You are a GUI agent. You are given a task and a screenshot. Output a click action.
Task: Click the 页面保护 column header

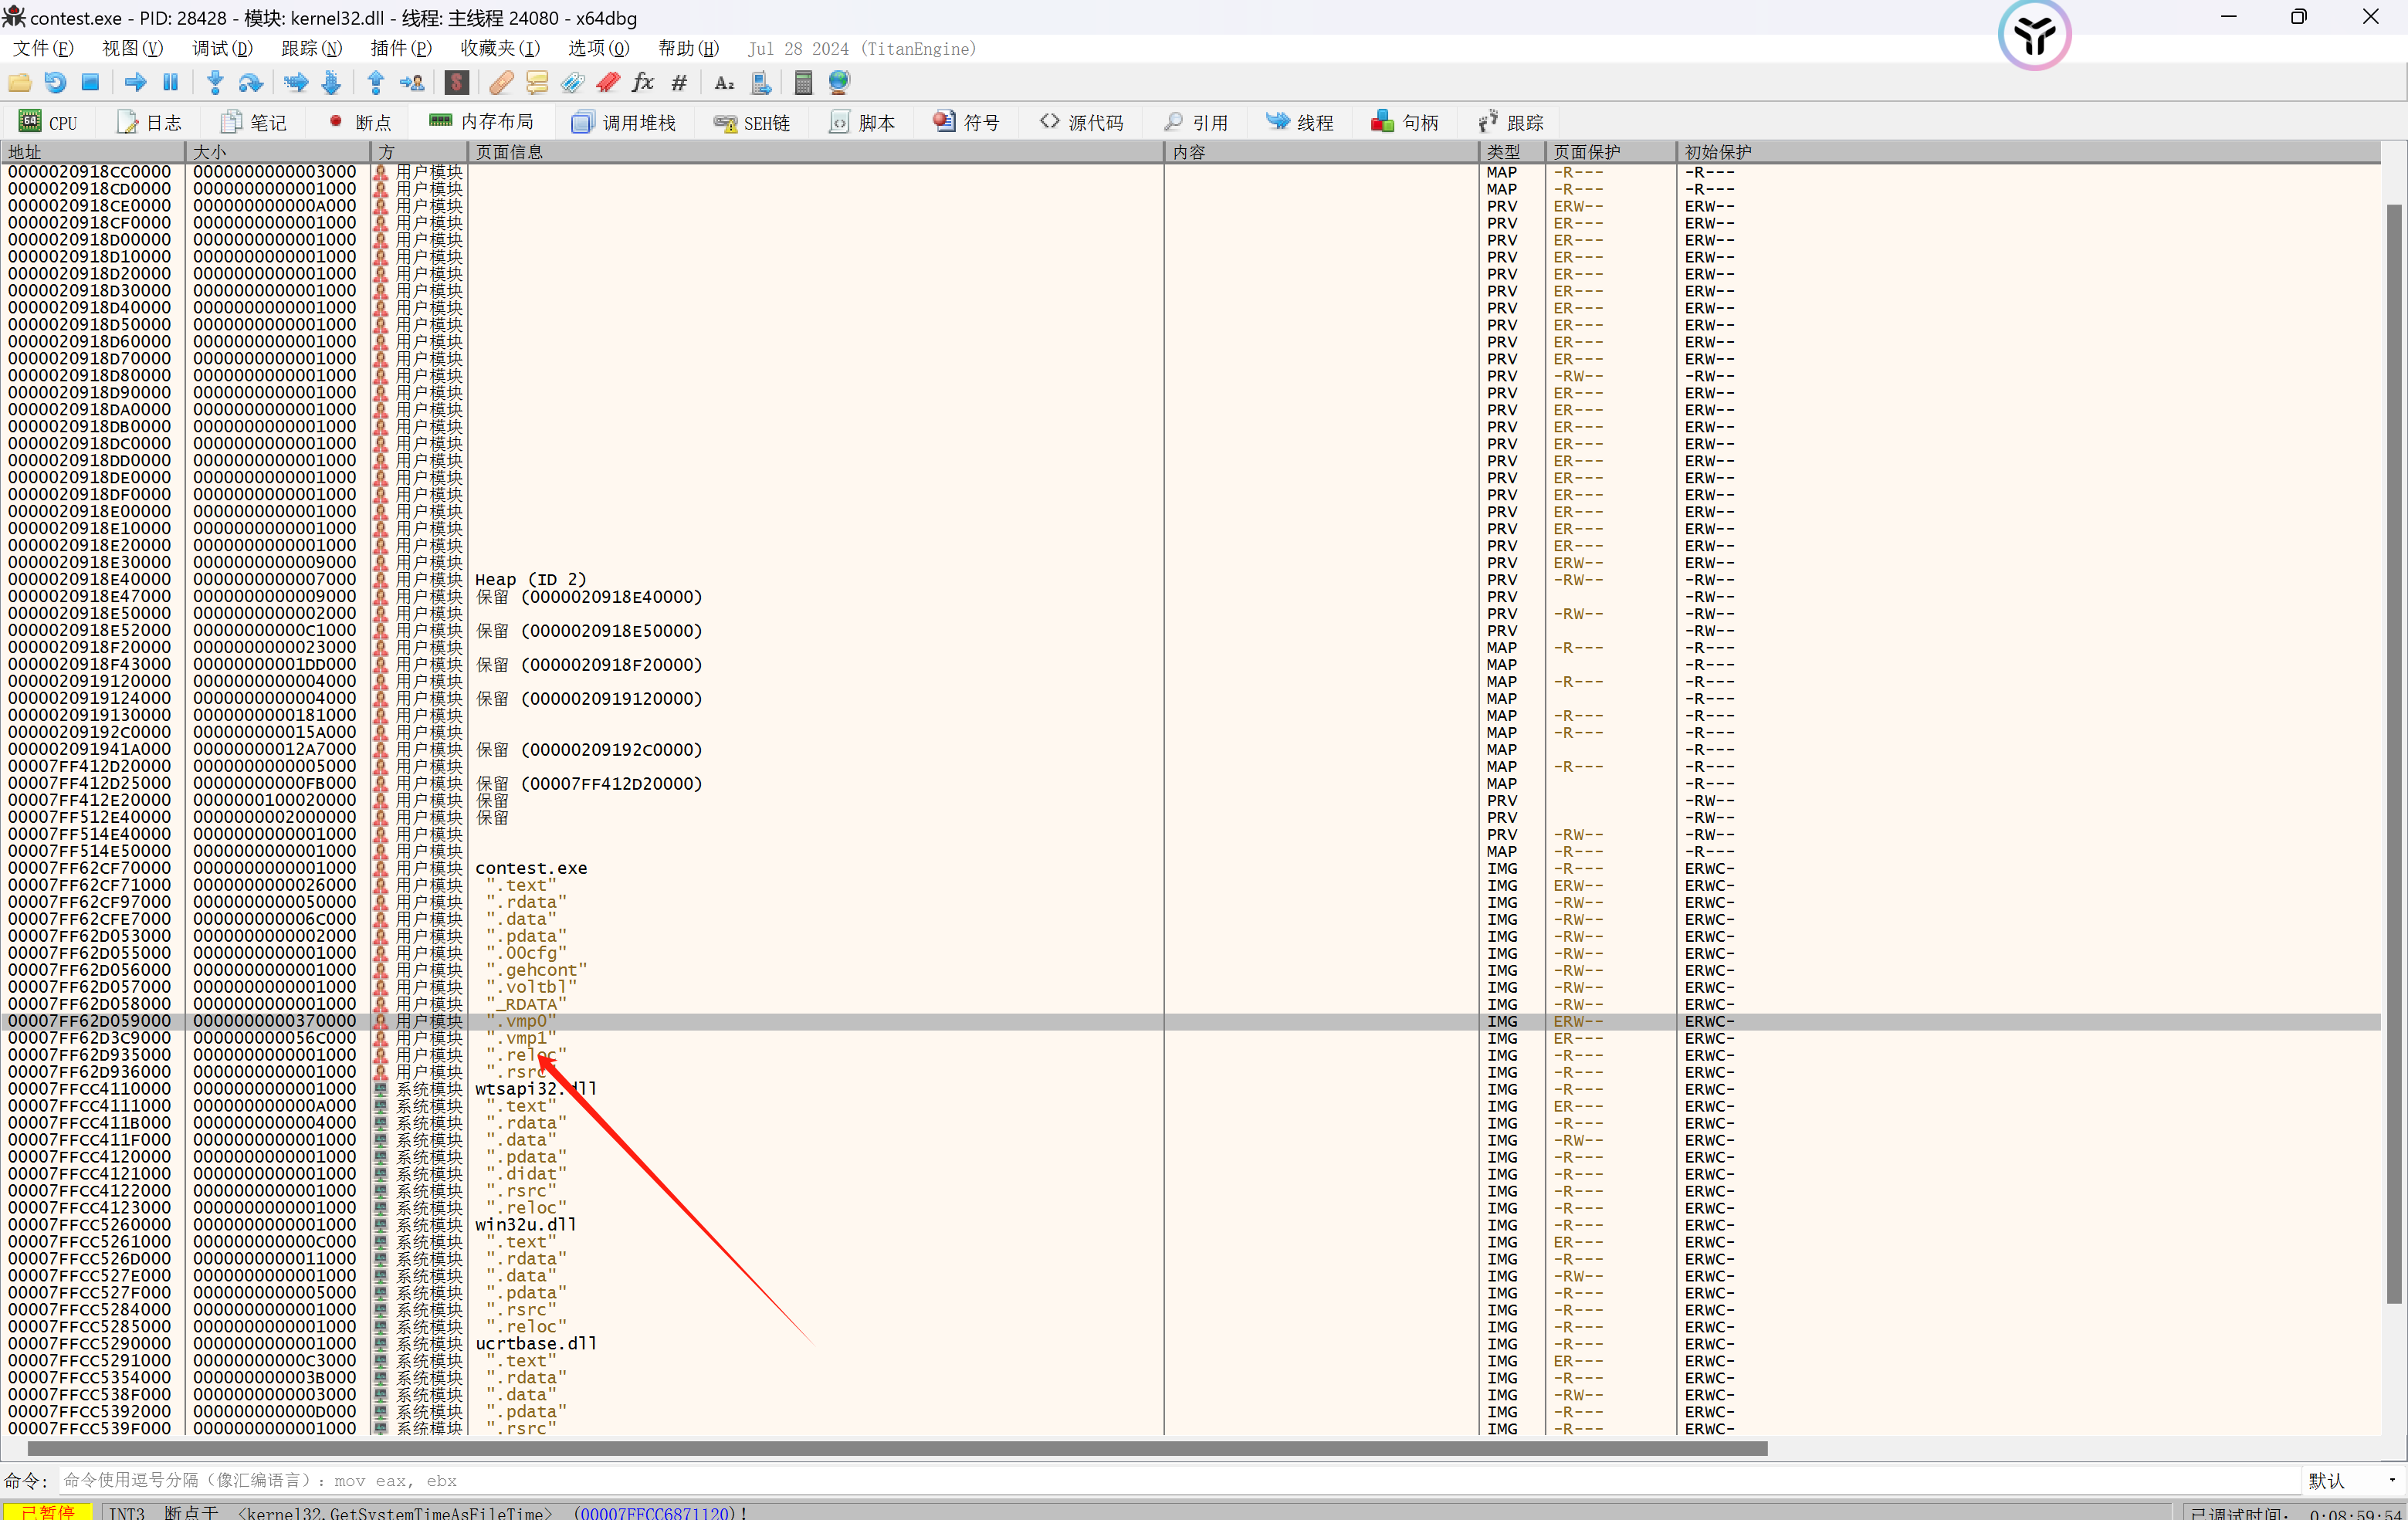click(1610, 152)
